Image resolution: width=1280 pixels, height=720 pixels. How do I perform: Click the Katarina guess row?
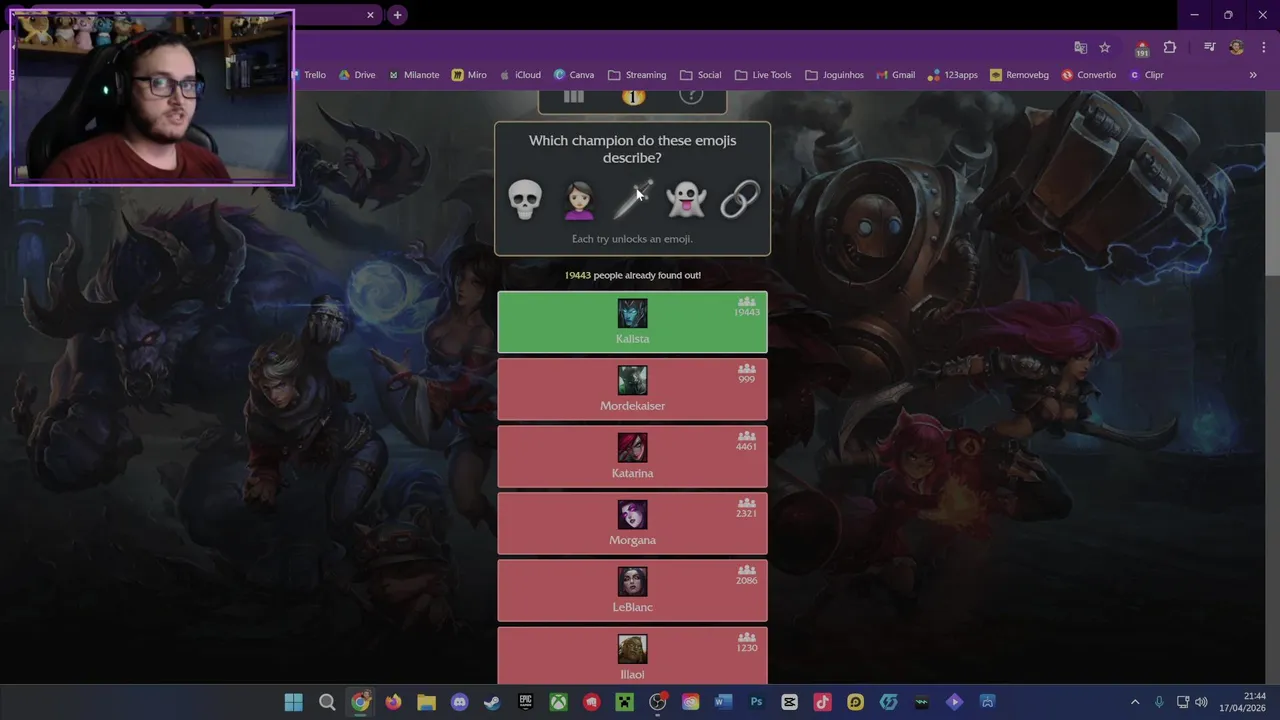[x=632, y=456]
